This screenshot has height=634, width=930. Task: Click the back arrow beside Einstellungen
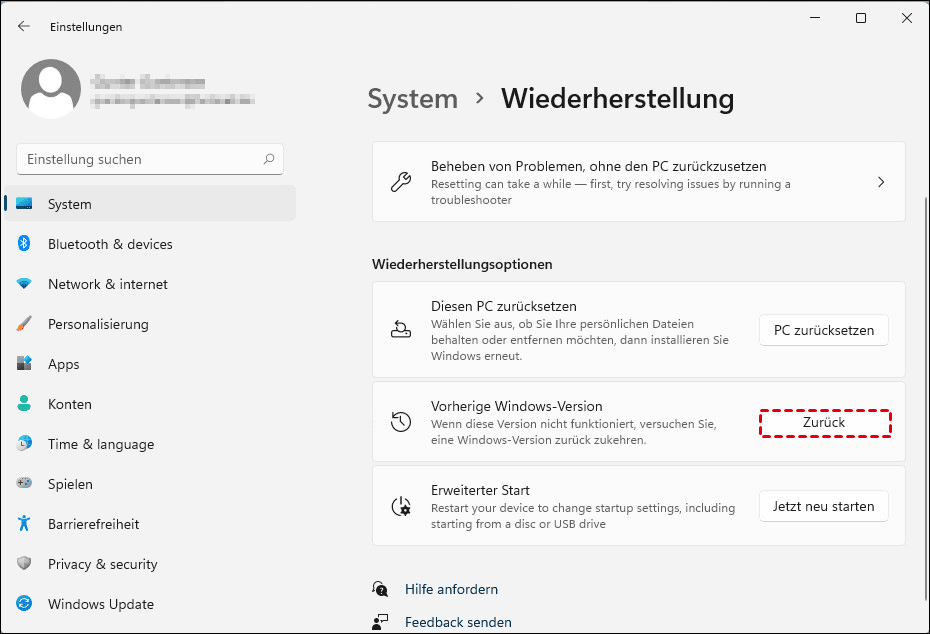pyautogui.click(x=24, y=26)
